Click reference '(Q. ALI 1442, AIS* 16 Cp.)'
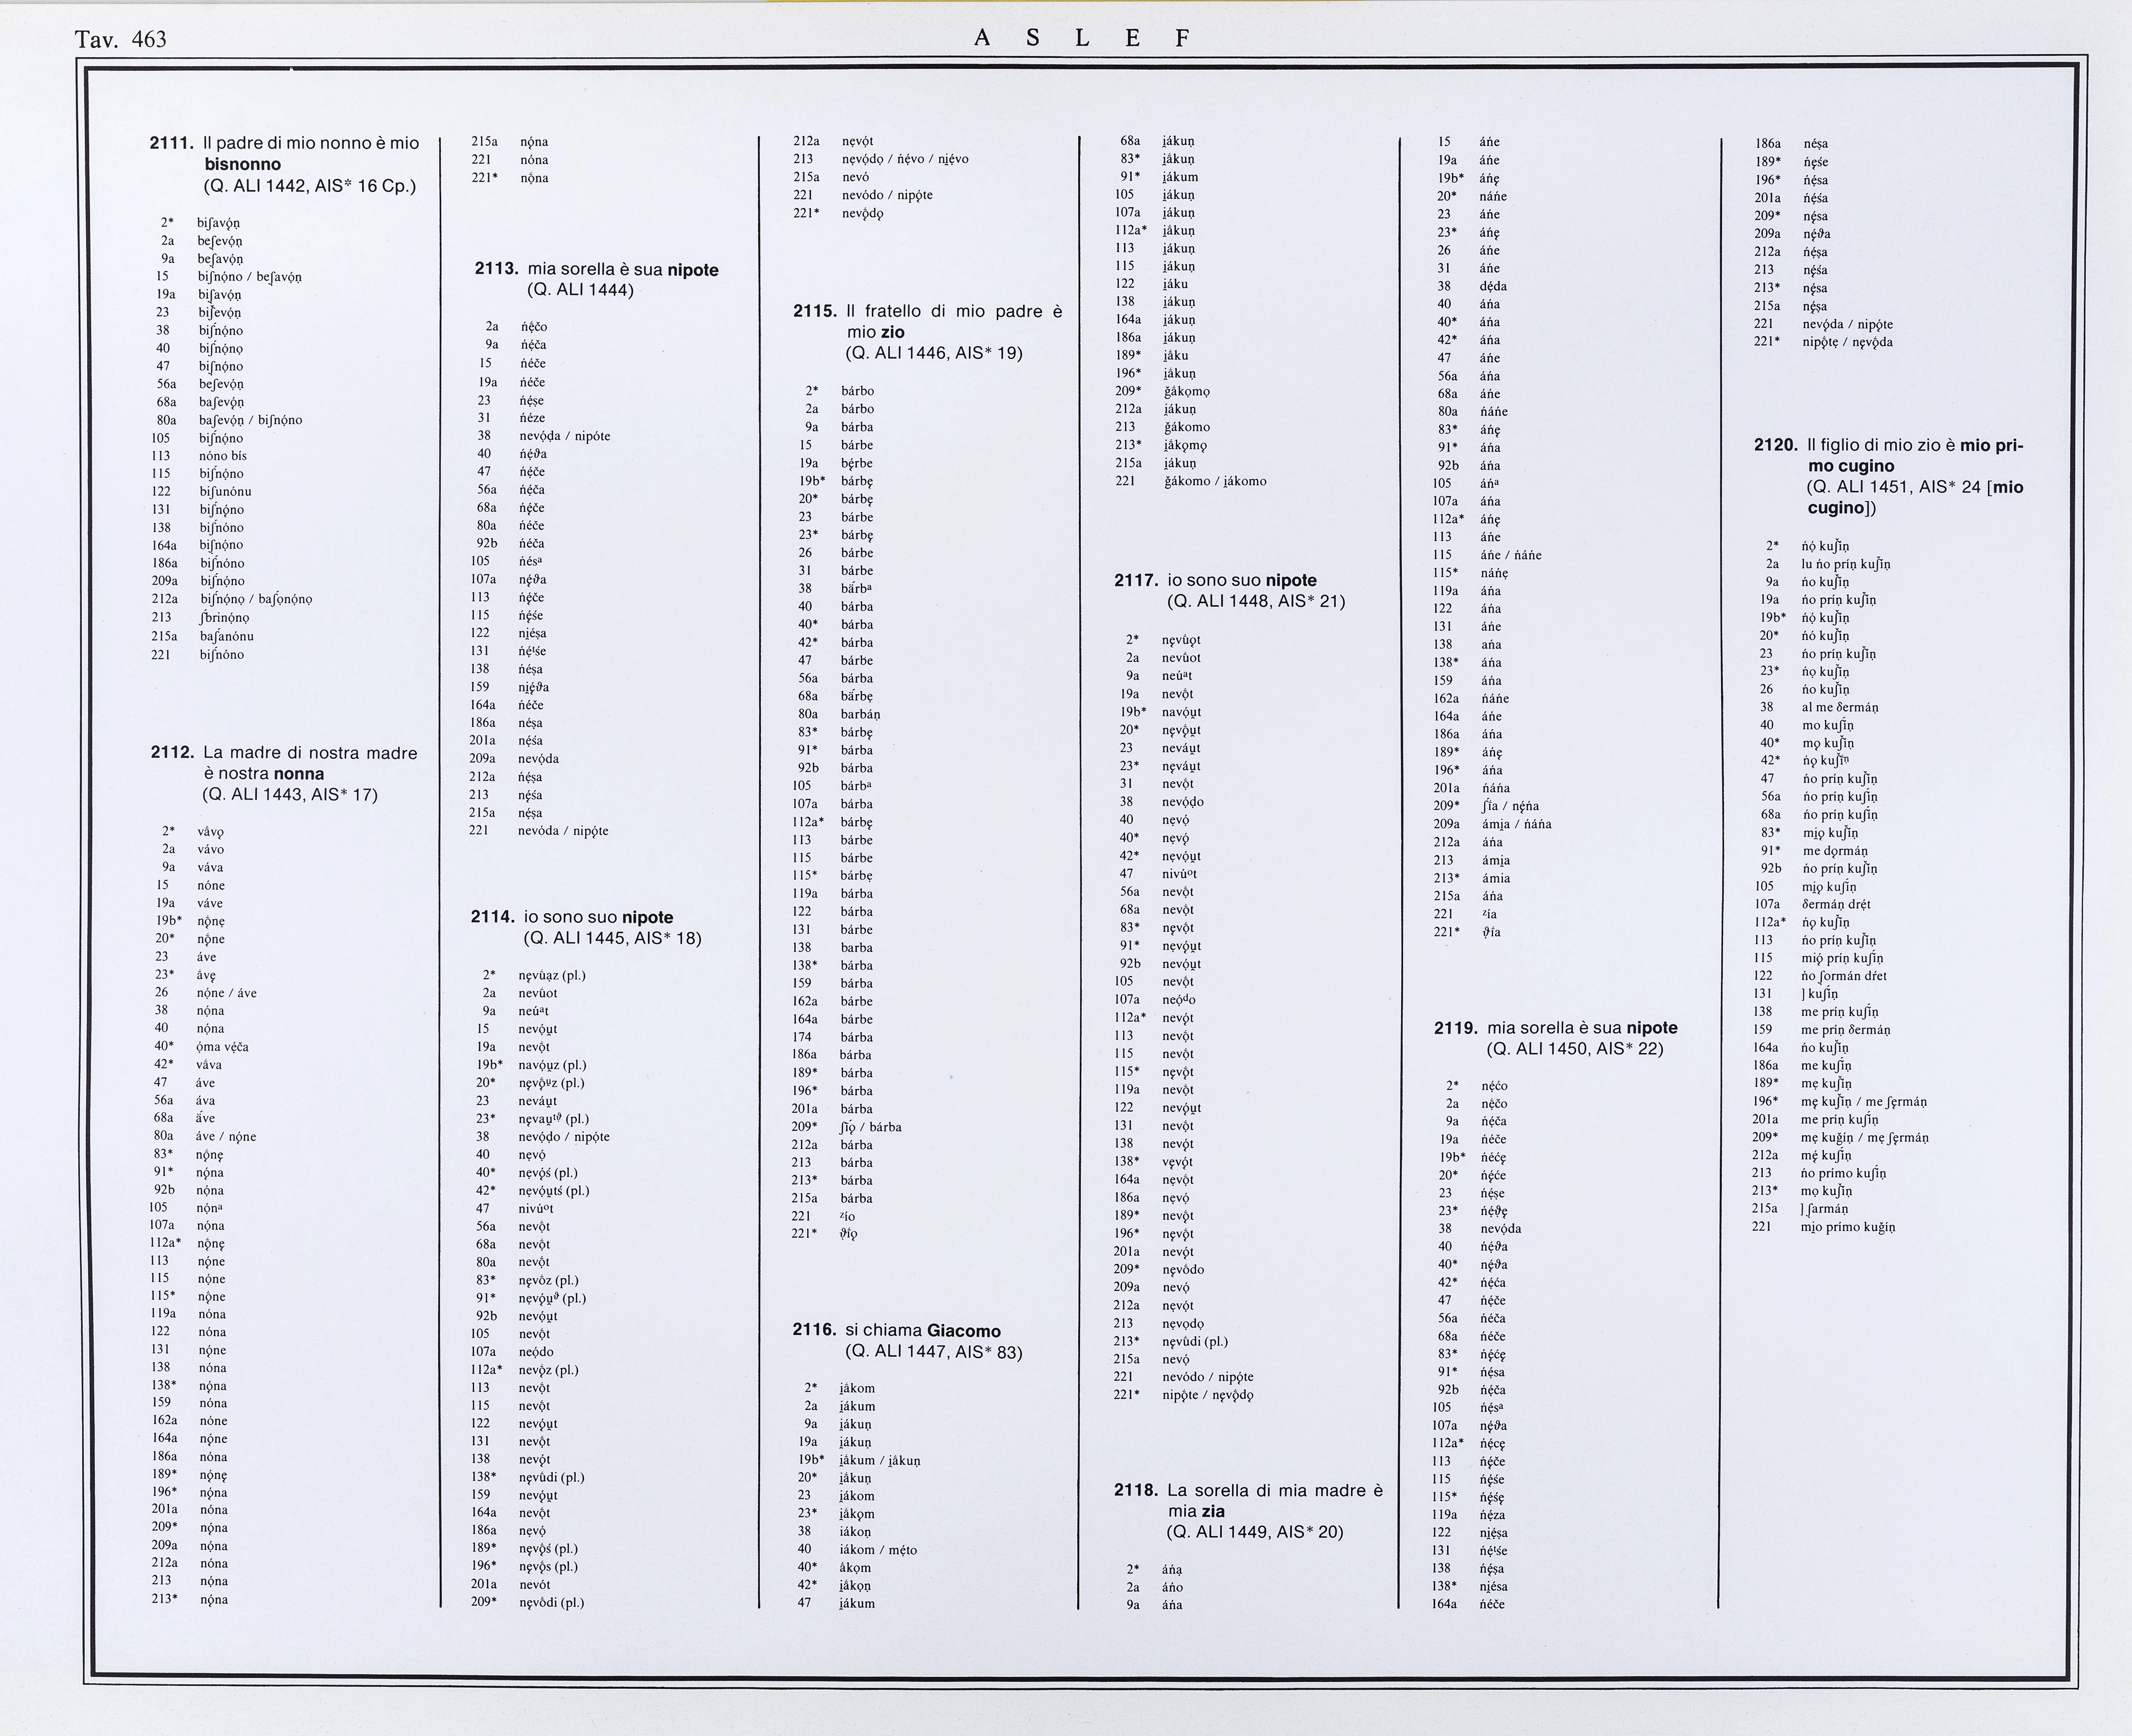 (309, 186)
